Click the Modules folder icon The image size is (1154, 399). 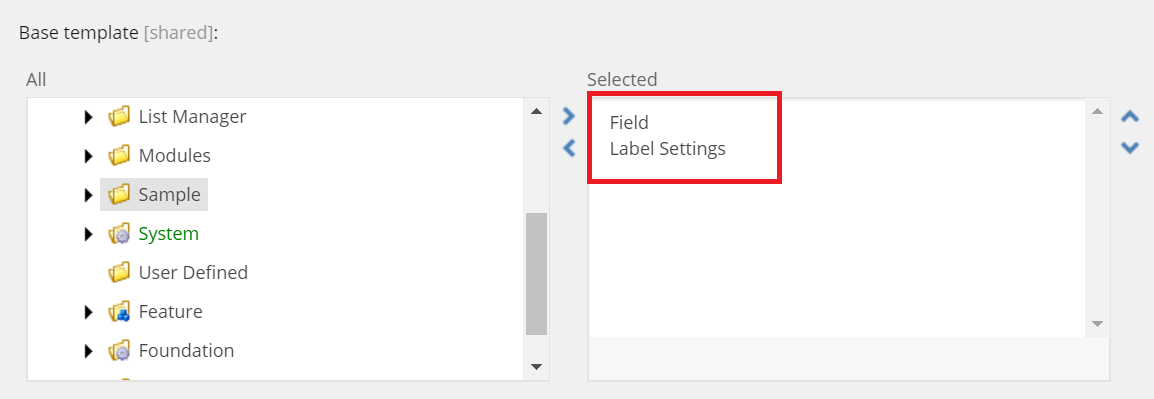pyautogui.click(x=118, y=155)
